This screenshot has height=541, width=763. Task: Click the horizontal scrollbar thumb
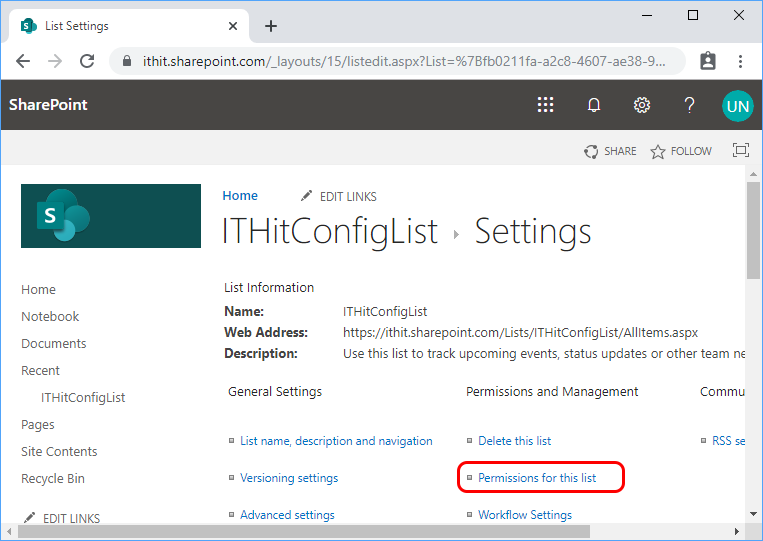(304, 531)
